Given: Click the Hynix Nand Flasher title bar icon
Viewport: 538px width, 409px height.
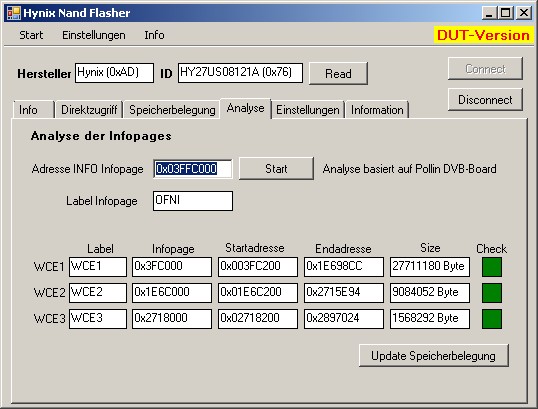Looking at the screenshot, I should [13, 13].
